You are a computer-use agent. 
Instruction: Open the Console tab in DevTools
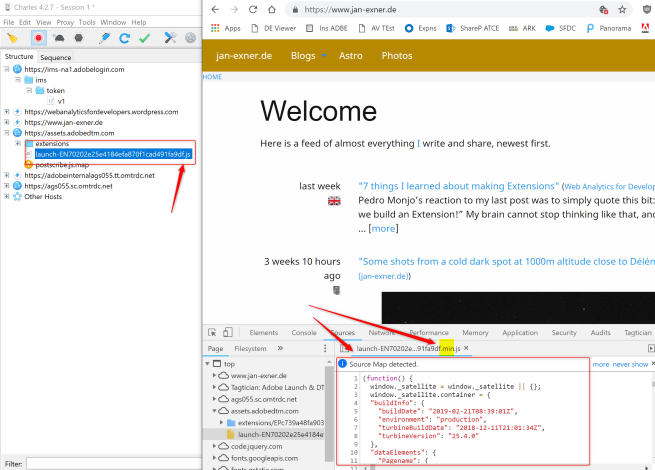[303, 332]
